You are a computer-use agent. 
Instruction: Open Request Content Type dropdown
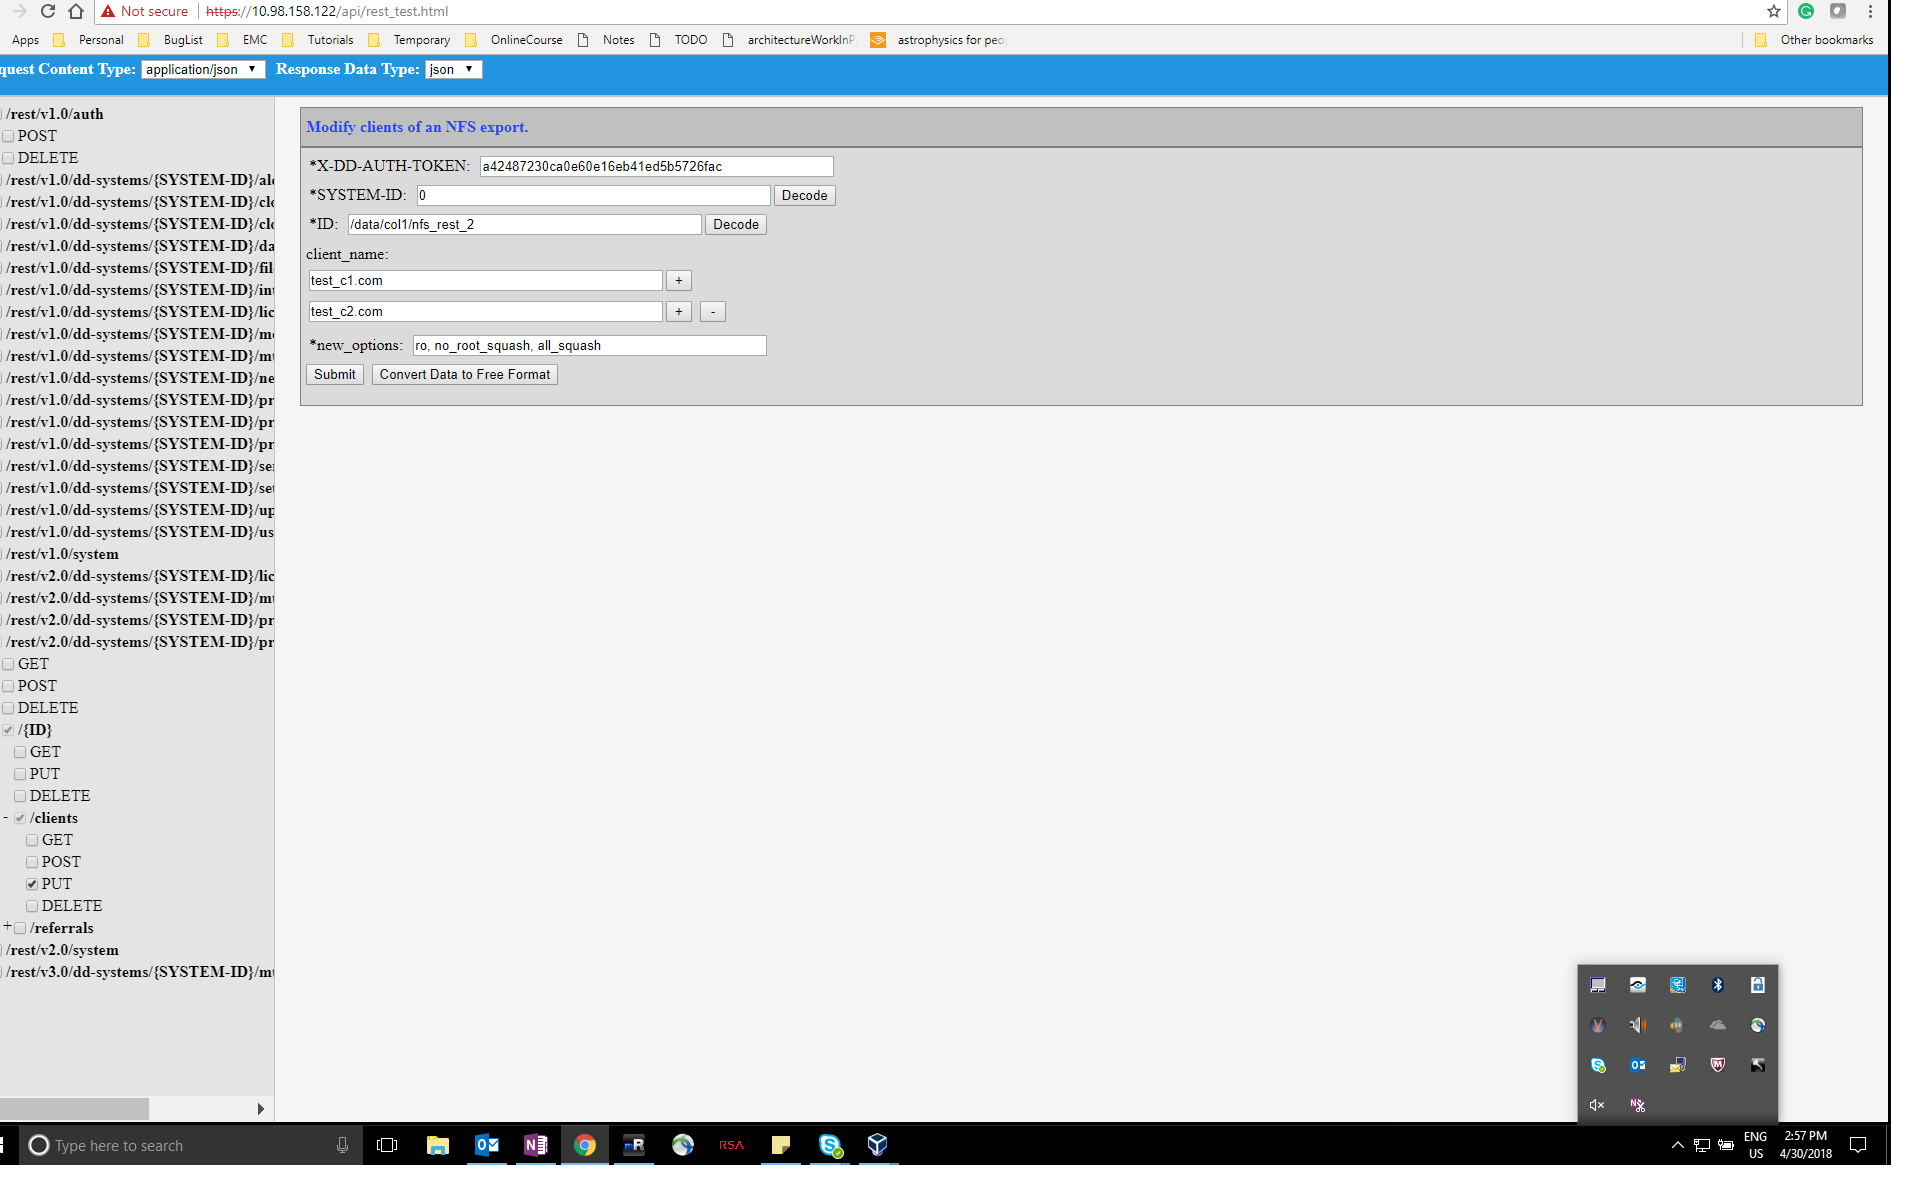(203, 69)
